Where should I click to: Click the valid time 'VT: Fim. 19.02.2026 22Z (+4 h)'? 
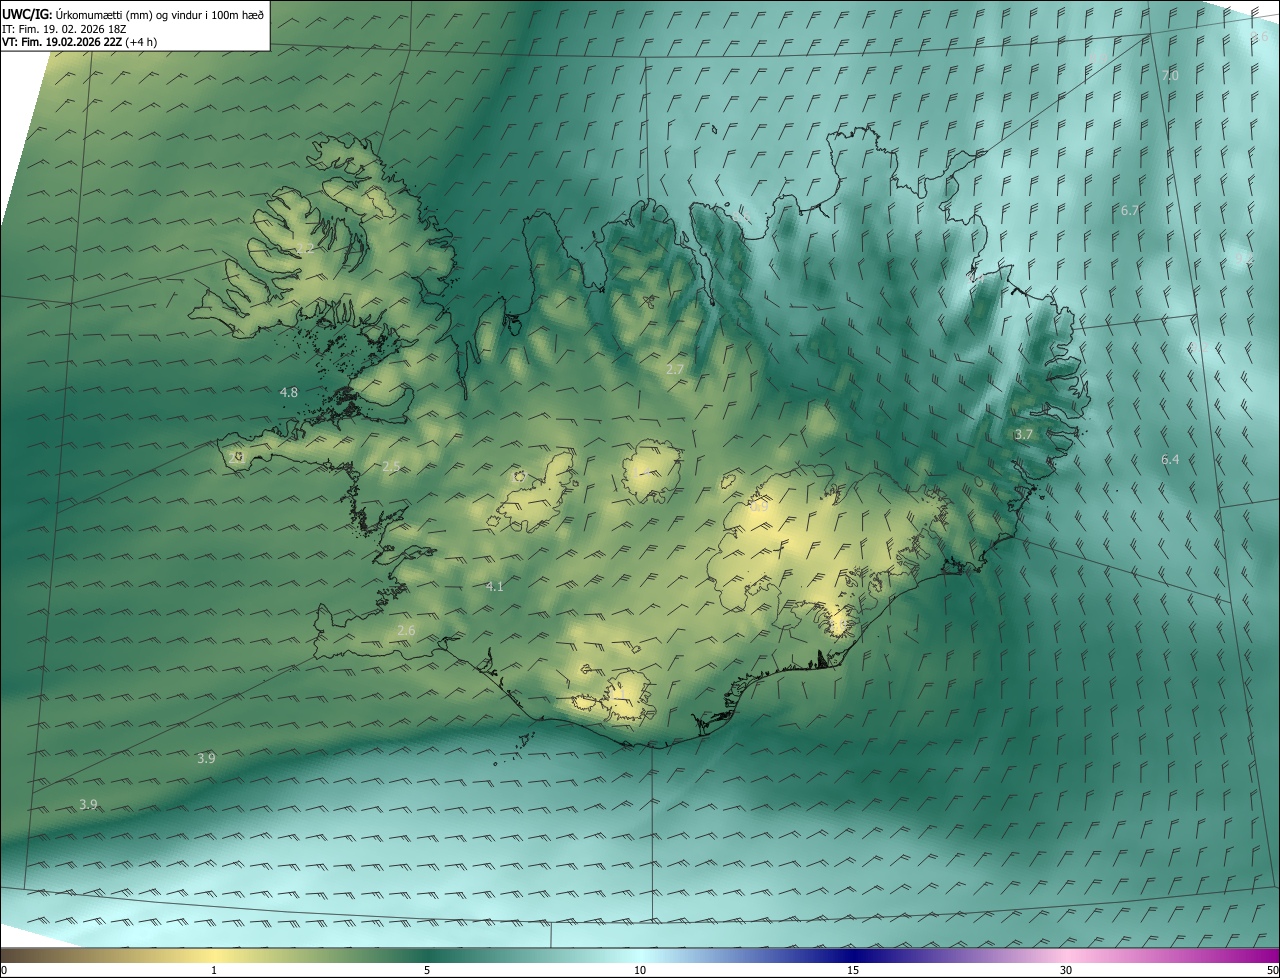click(x=79, y=42)
